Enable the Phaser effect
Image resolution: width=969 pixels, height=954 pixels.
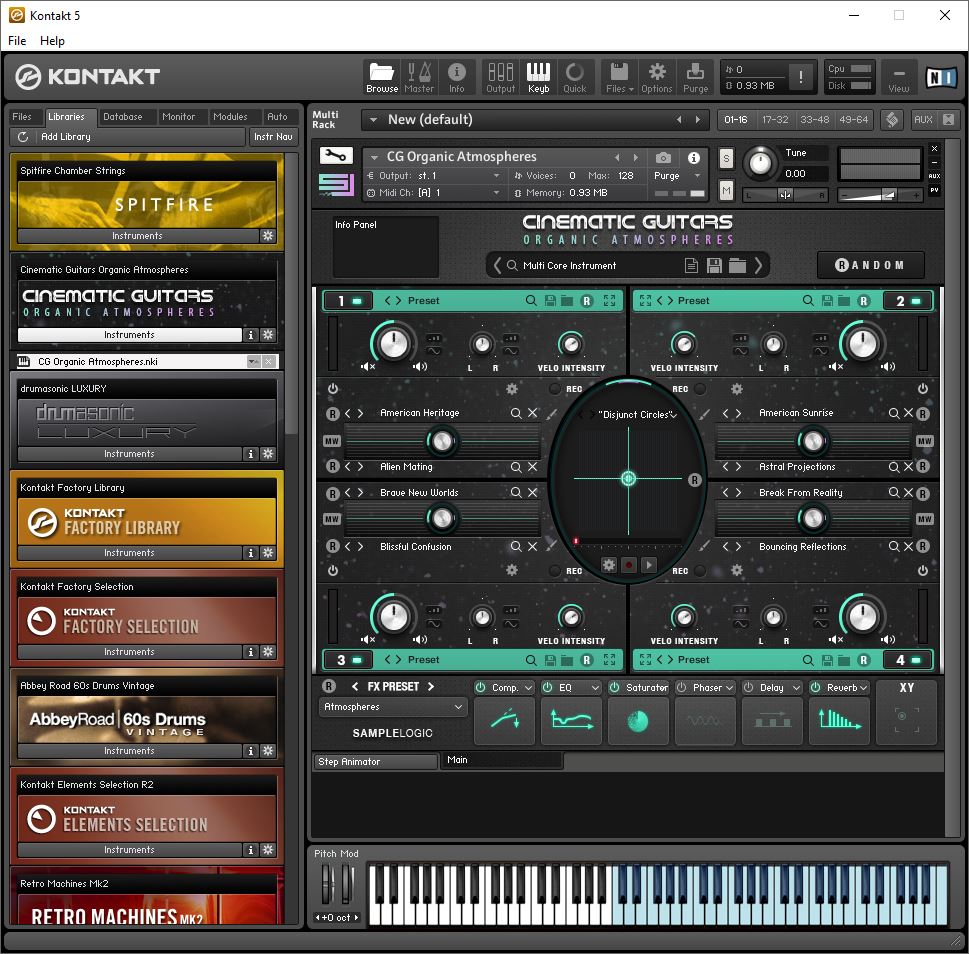681,687
